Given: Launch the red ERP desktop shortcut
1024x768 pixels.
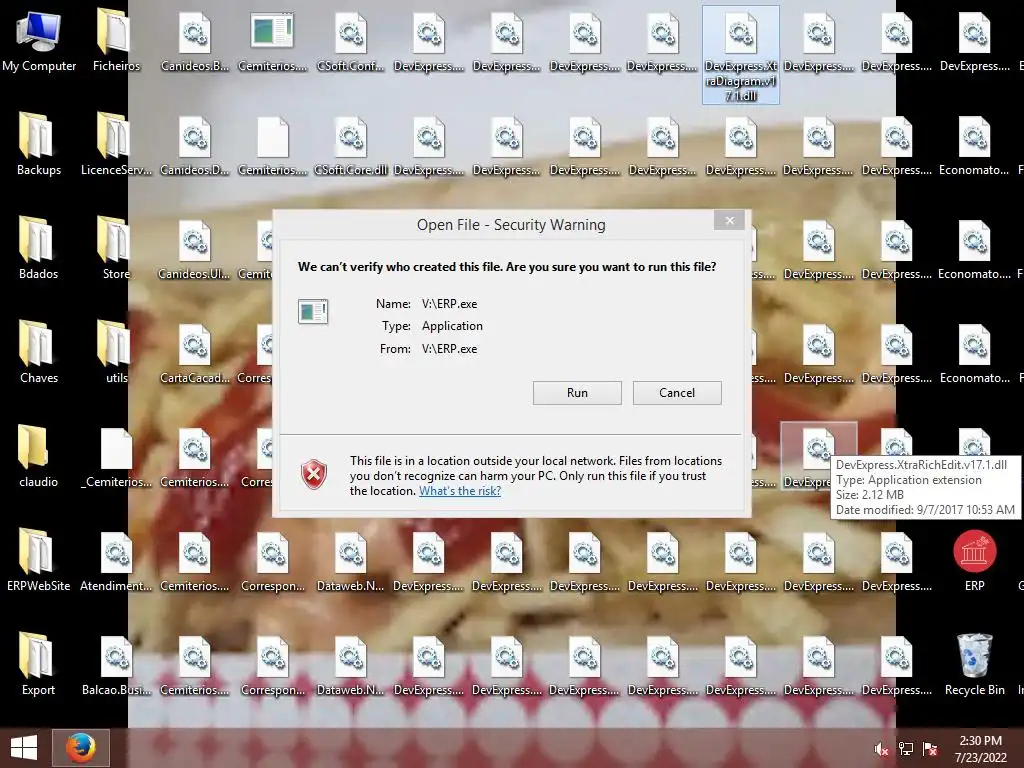Looking at the screenshot, I should pyautogui.click(x=974, y=560).
